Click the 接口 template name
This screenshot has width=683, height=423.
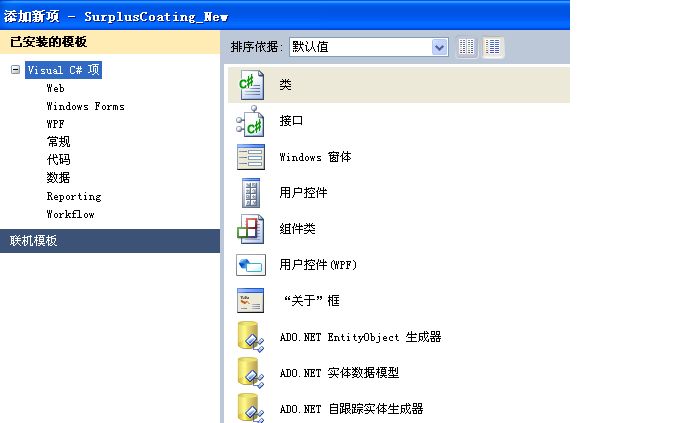pyautogui.click(x=291, y=121)
